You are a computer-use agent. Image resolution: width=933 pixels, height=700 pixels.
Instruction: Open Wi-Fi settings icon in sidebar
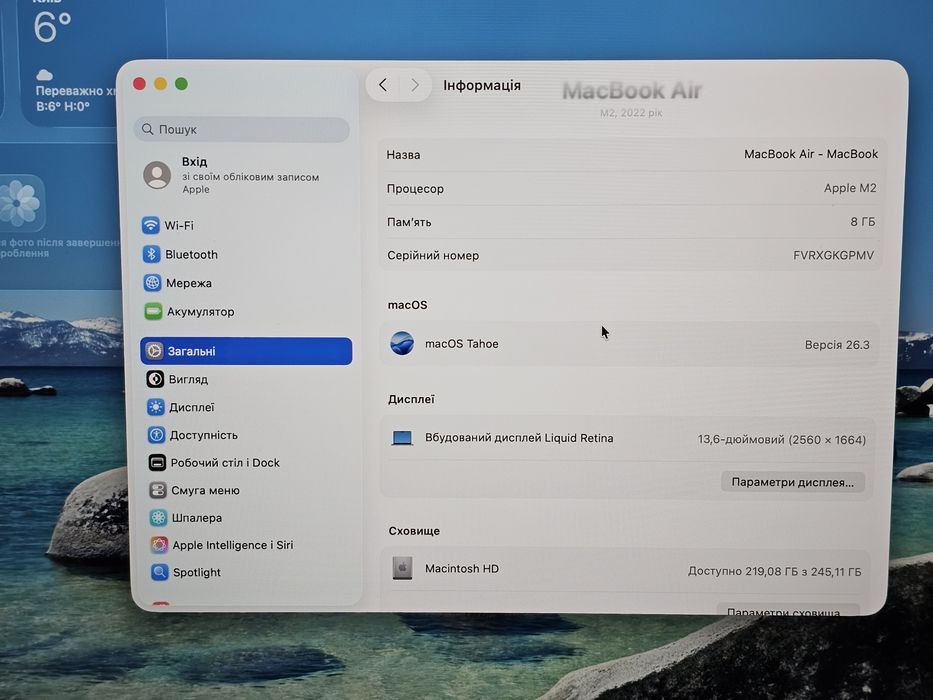click(151, 225)
